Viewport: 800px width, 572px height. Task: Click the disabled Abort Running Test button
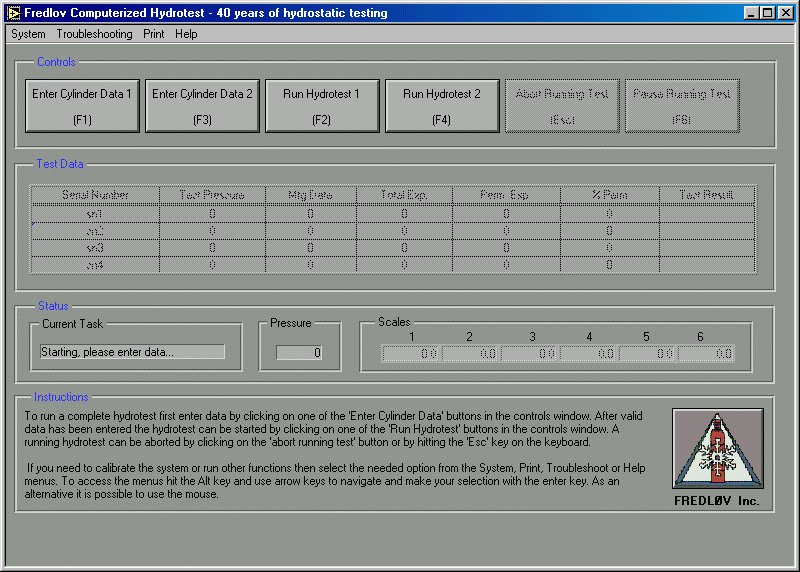coord(562,106)
